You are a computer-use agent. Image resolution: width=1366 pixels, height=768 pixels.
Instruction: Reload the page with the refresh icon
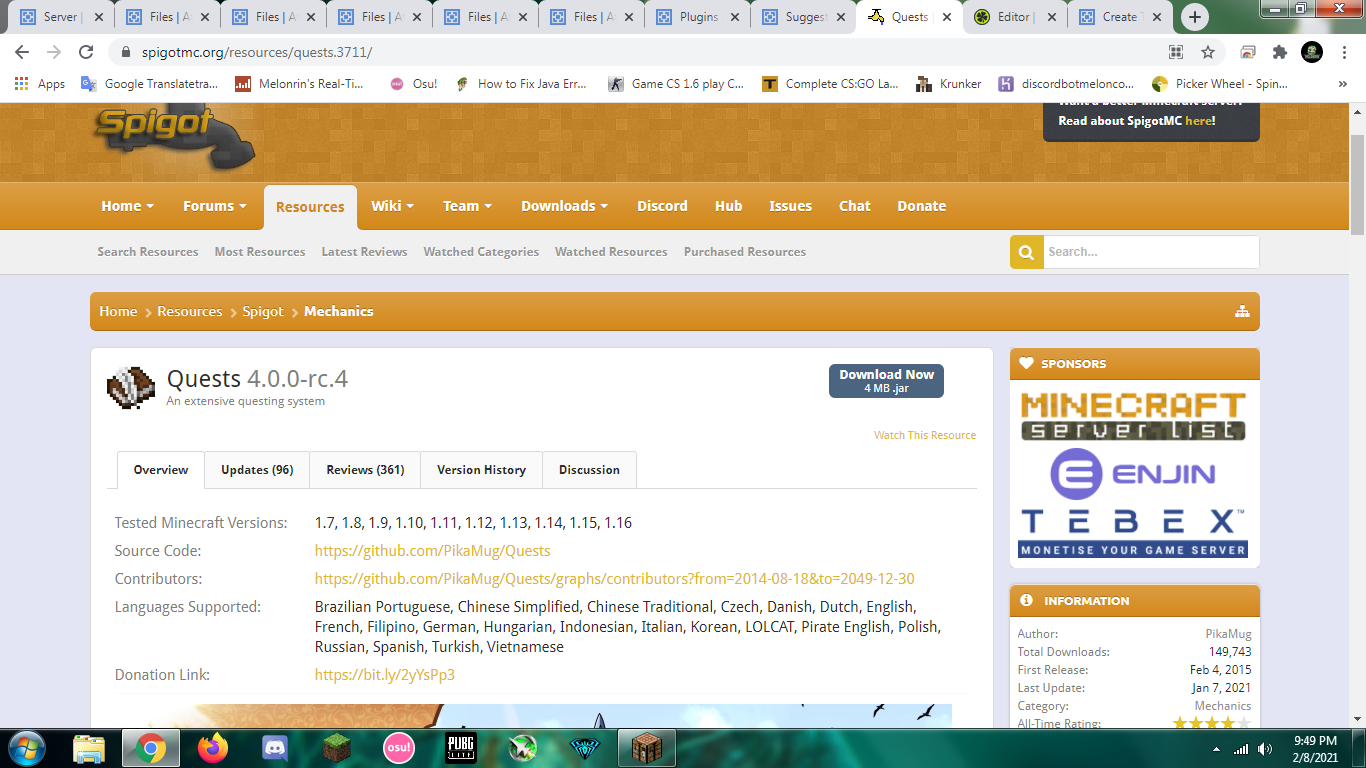click(86, 52)
